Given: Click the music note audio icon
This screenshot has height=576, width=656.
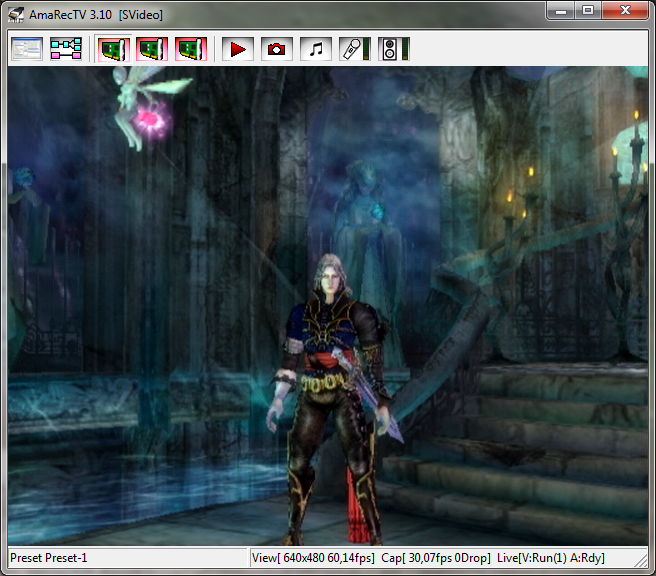Looking at the screenshot, I should 315,48.
